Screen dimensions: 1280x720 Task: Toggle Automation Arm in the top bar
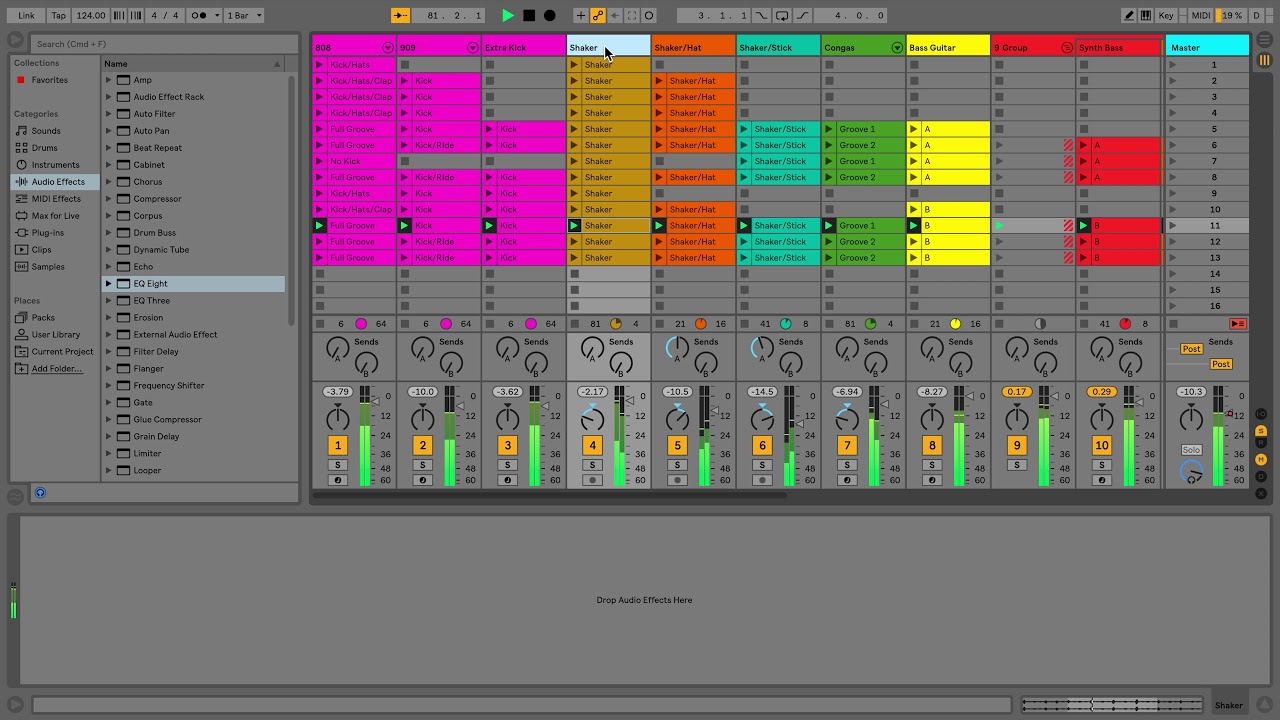coord(597,15)
